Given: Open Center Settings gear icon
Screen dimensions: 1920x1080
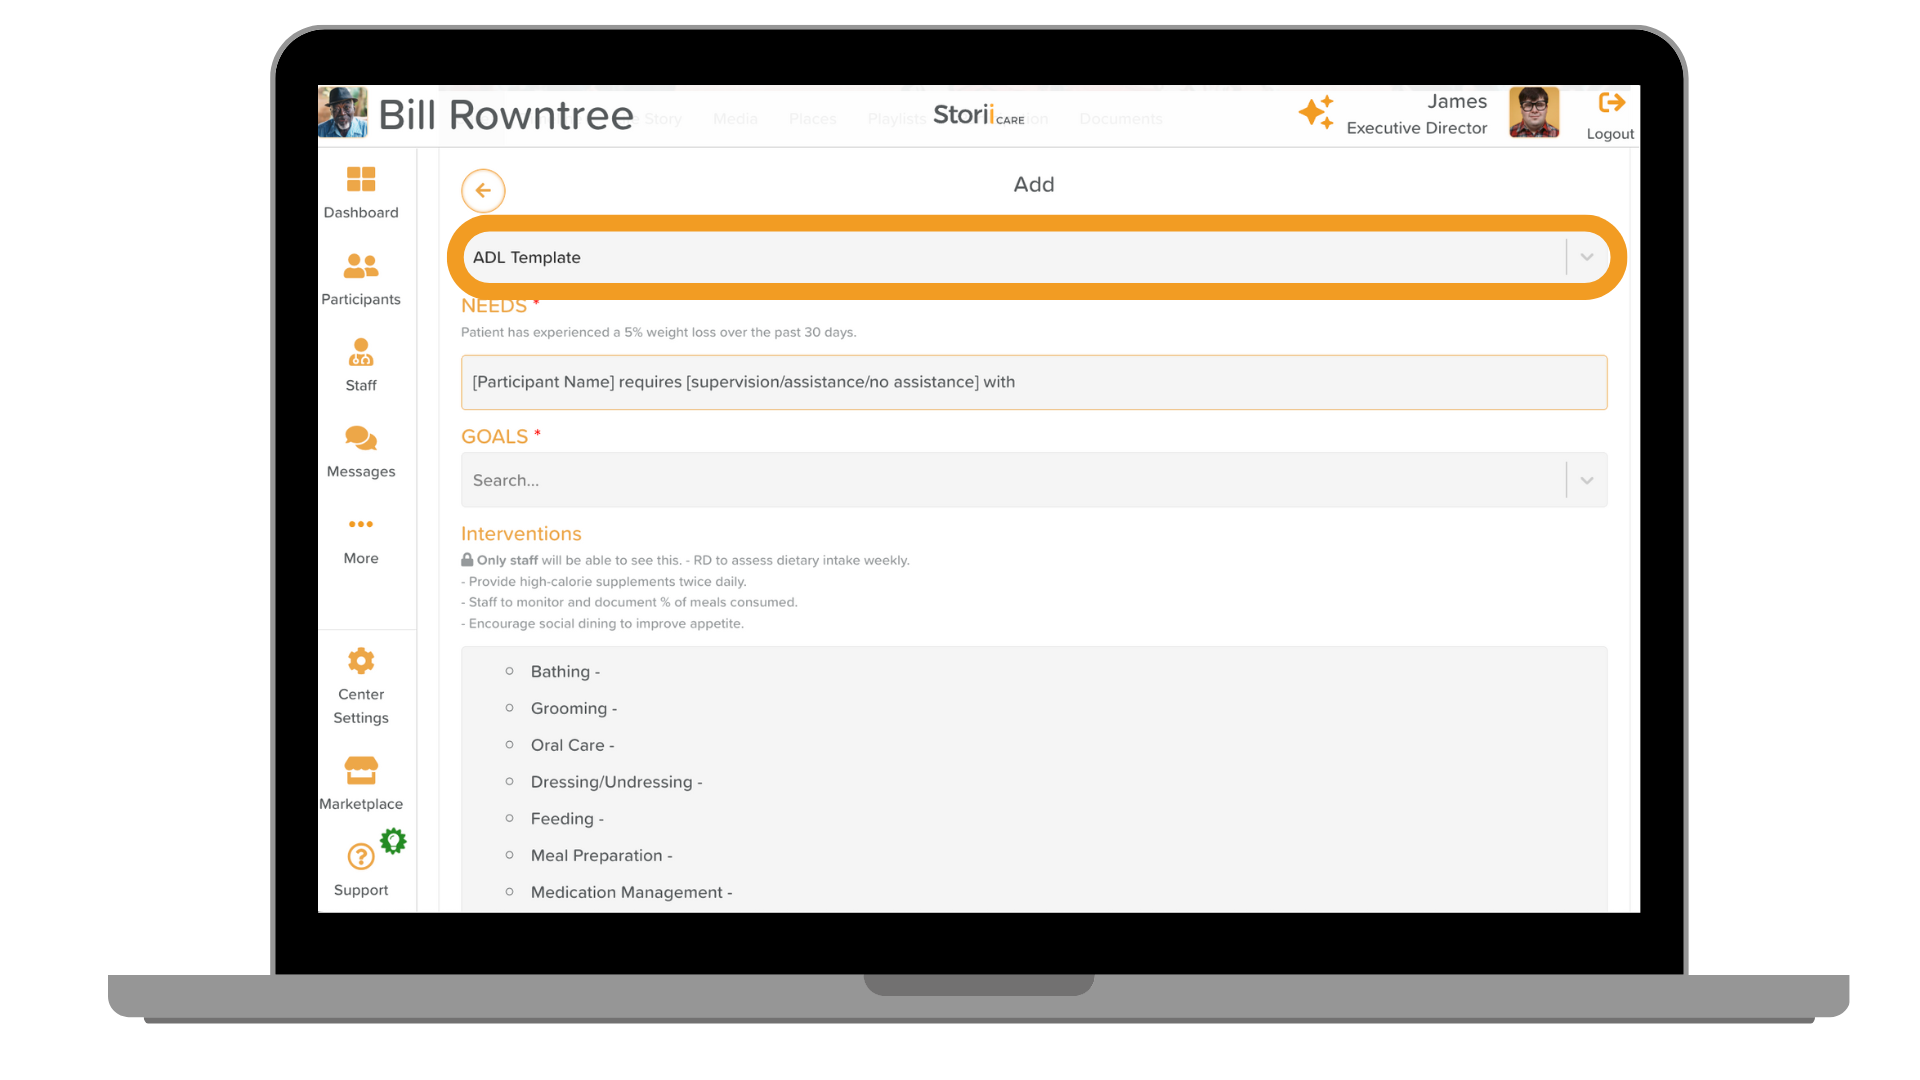Looking at the screenshot, I should 360,661.
